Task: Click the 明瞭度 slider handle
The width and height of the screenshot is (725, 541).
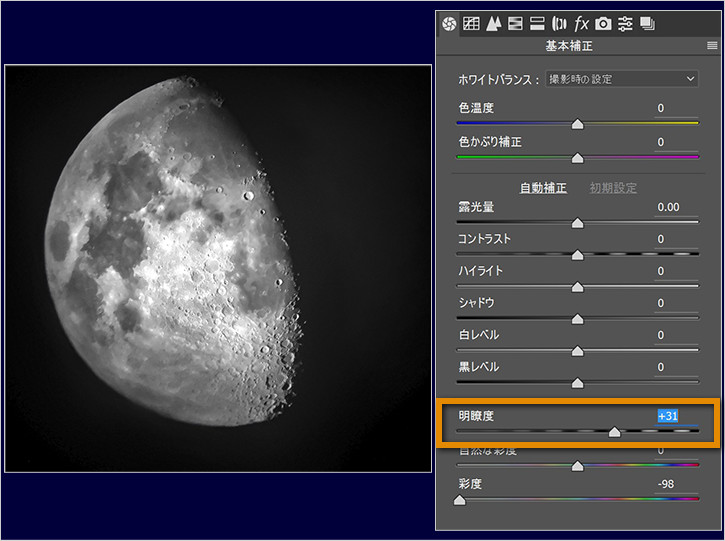Action: point(614,432)
